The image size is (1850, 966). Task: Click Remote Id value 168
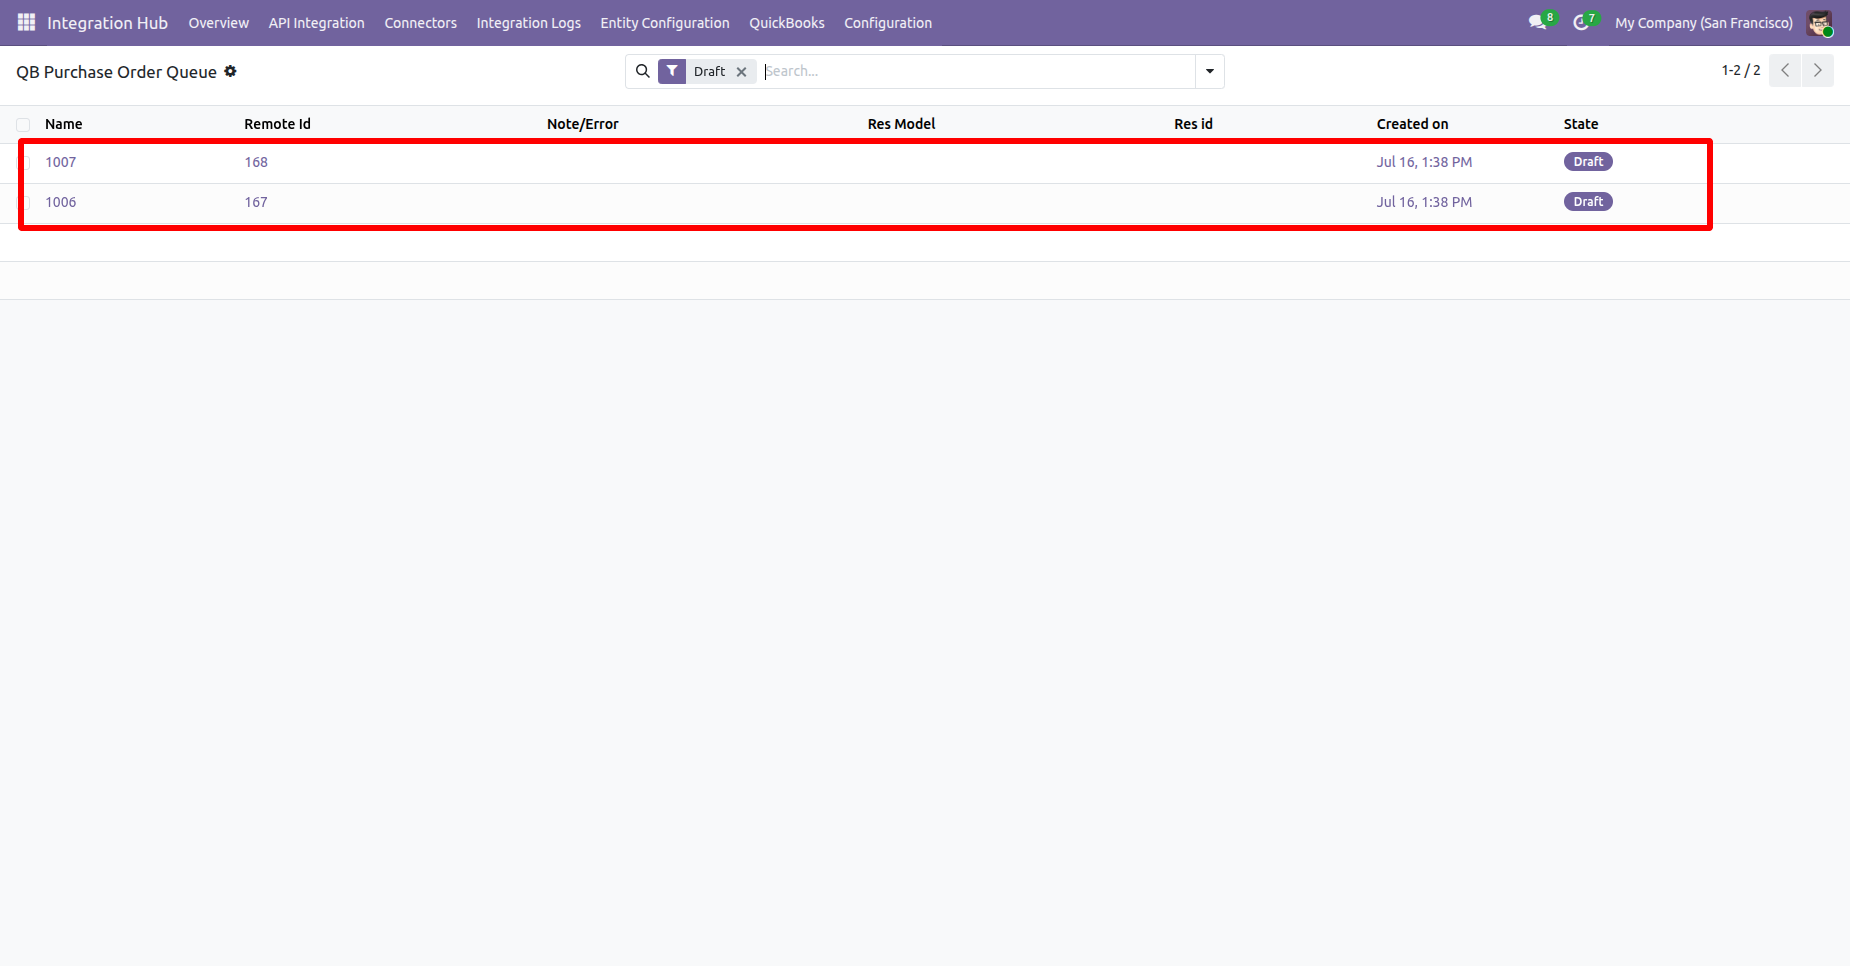[256, 162]
